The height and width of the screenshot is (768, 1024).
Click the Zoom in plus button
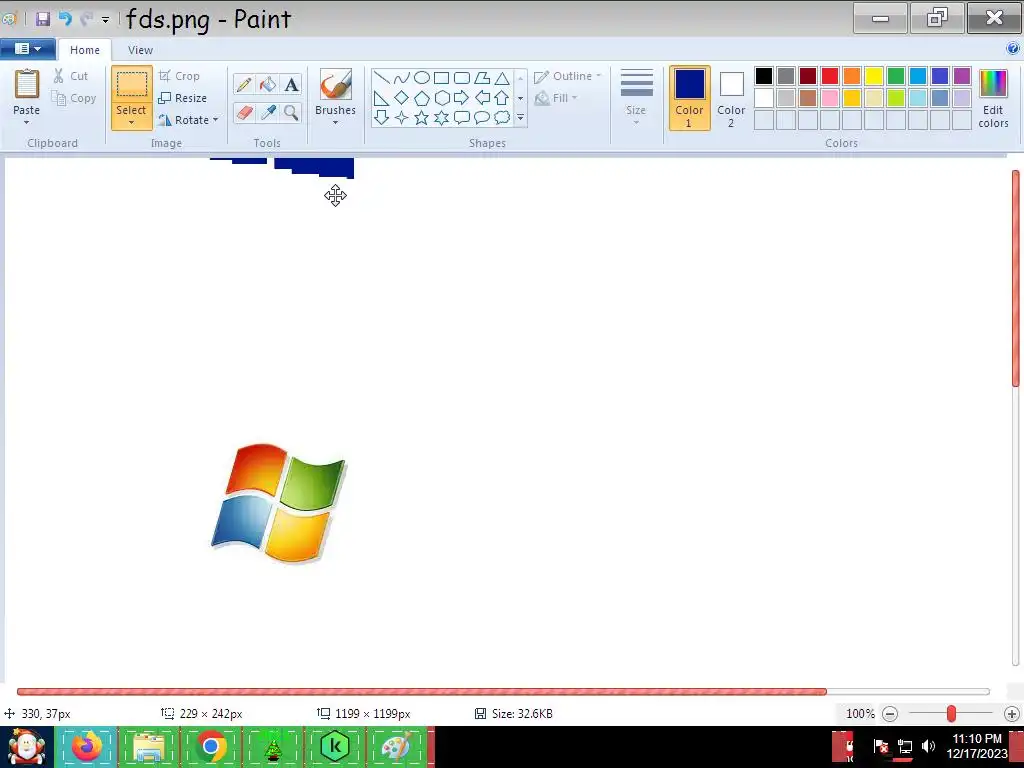(x=1012, y=714)
